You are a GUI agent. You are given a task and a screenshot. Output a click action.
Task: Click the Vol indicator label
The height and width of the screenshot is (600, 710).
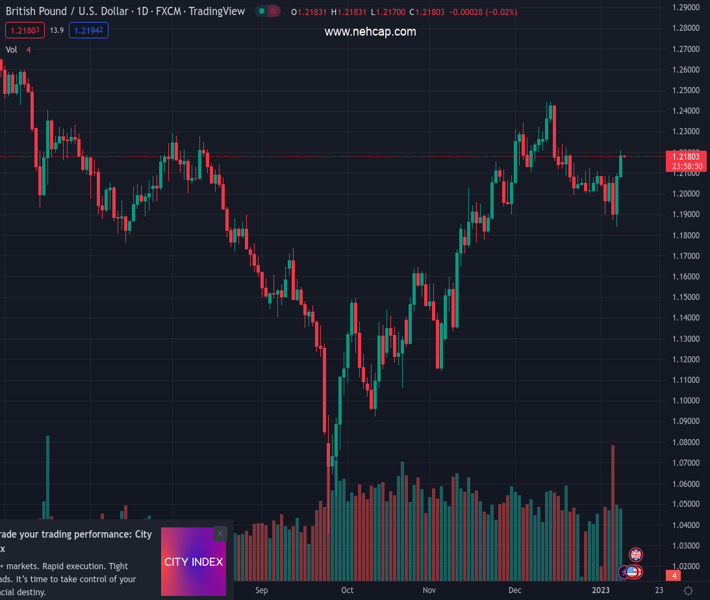pos(11,50)
